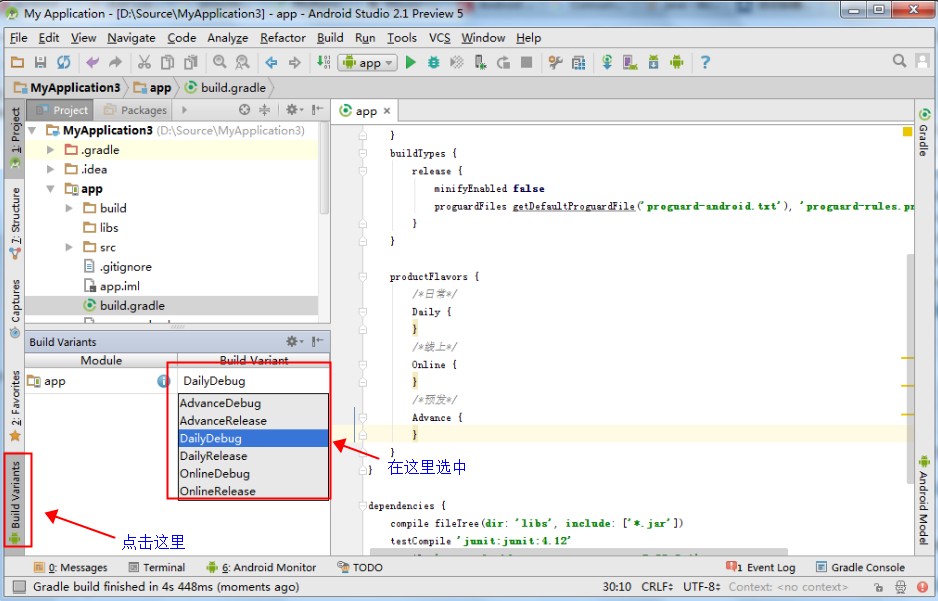Image resolution: width=938 pixels, height=601 pixels.
Task: Expand the build folder
Action: (x=69, y=208)
